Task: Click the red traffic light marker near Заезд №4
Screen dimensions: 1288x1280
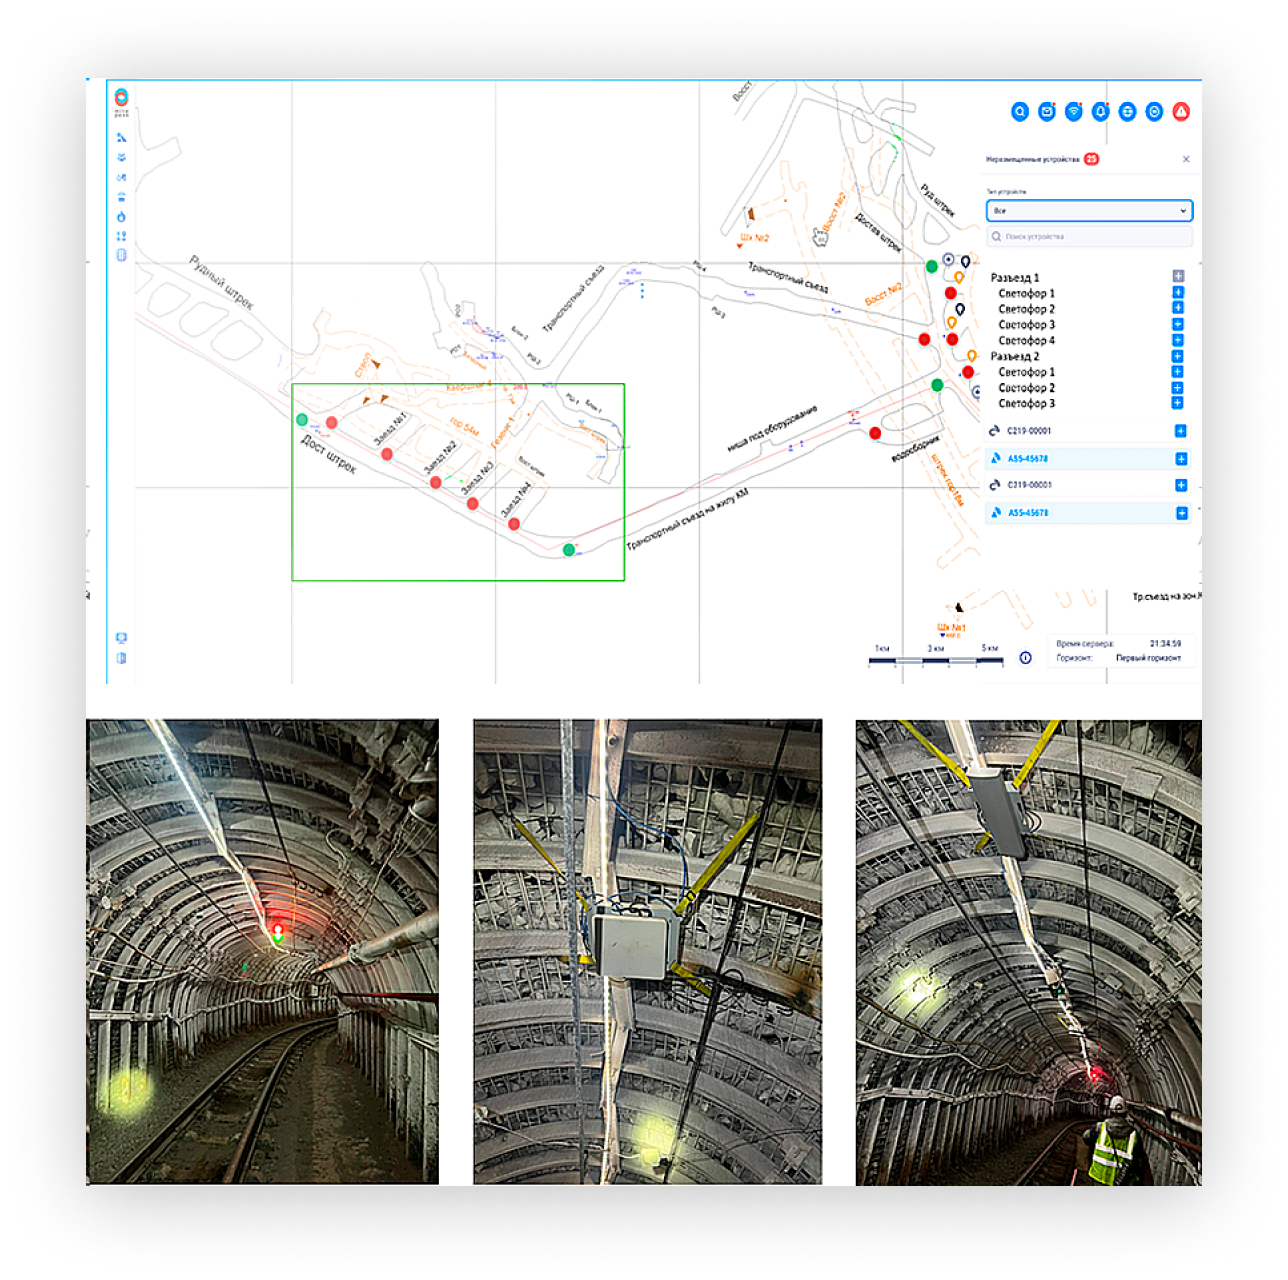Action: [x=513, y=524]
